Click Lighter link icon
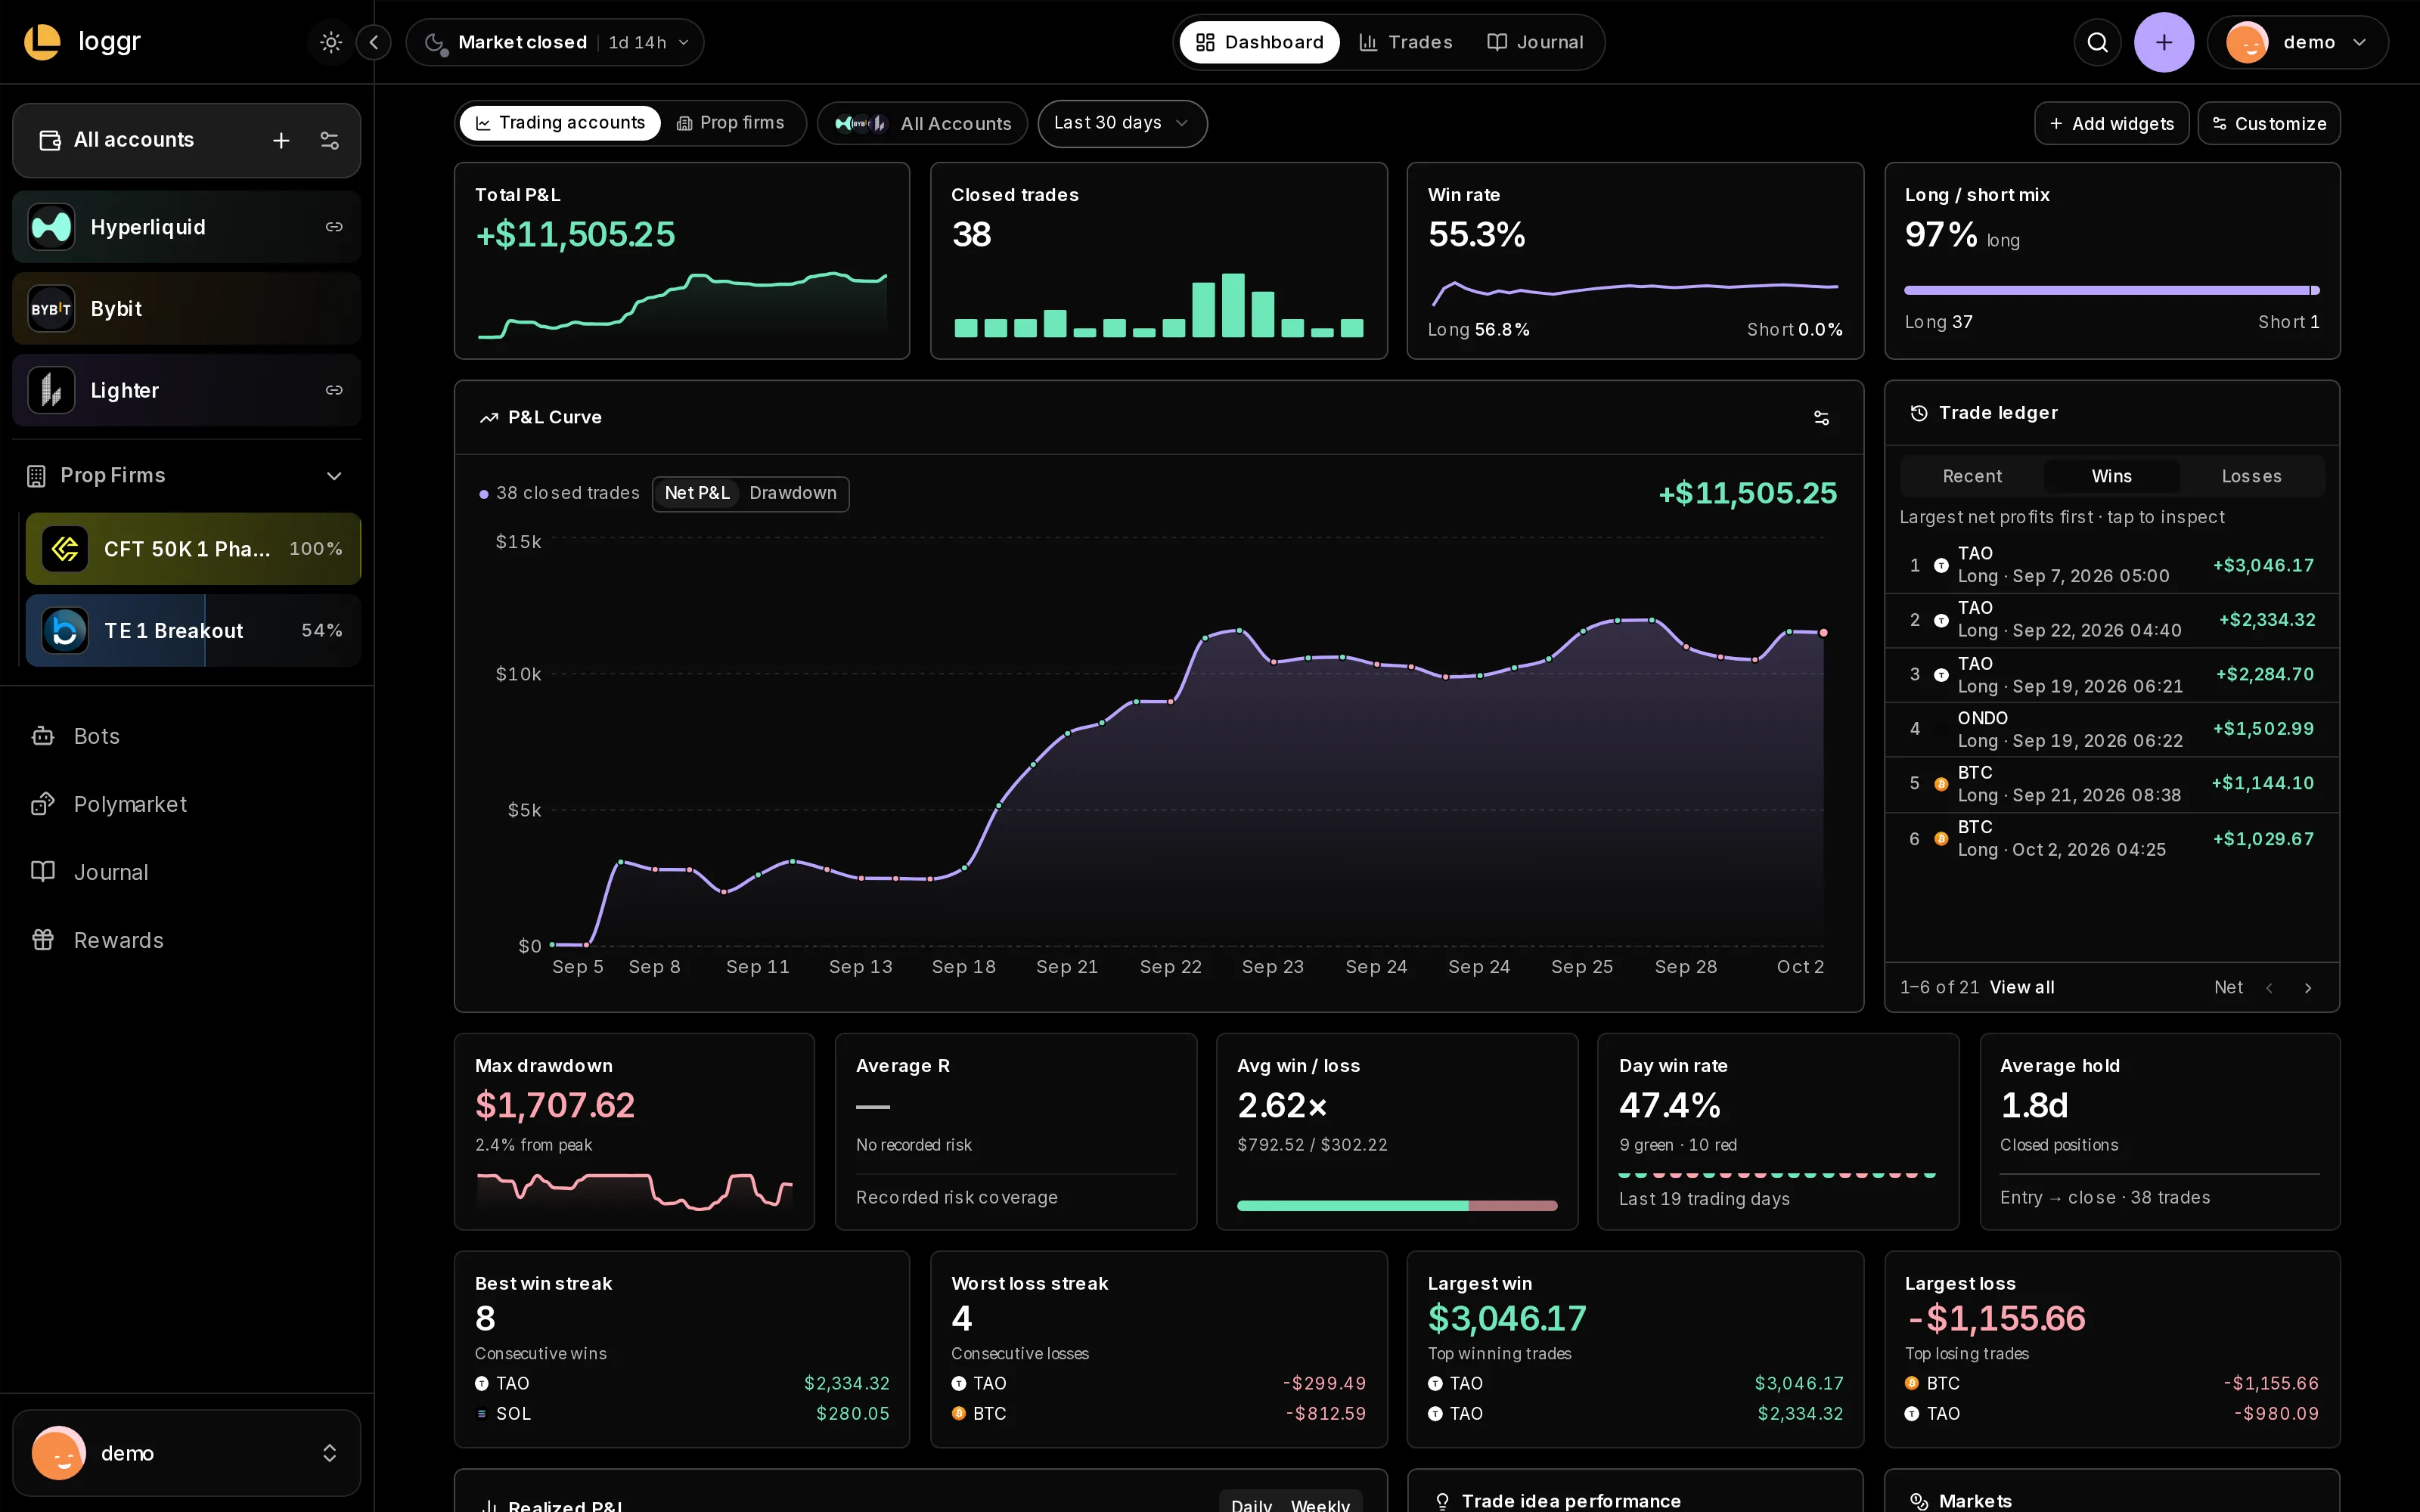The height and width of the screenshot is (1512, 2420). click(x=334, y=390)
